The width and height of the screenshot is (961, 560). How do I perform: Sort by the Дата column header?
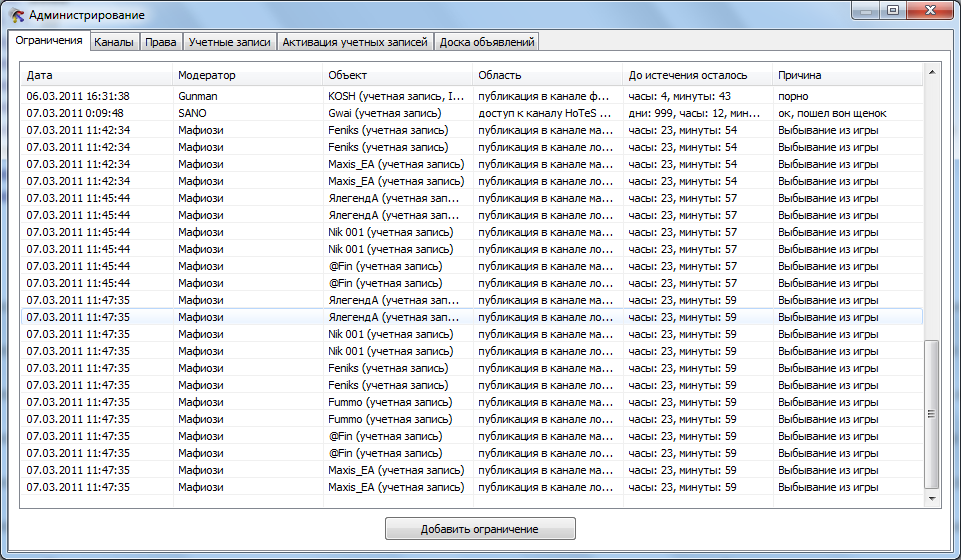97,76
